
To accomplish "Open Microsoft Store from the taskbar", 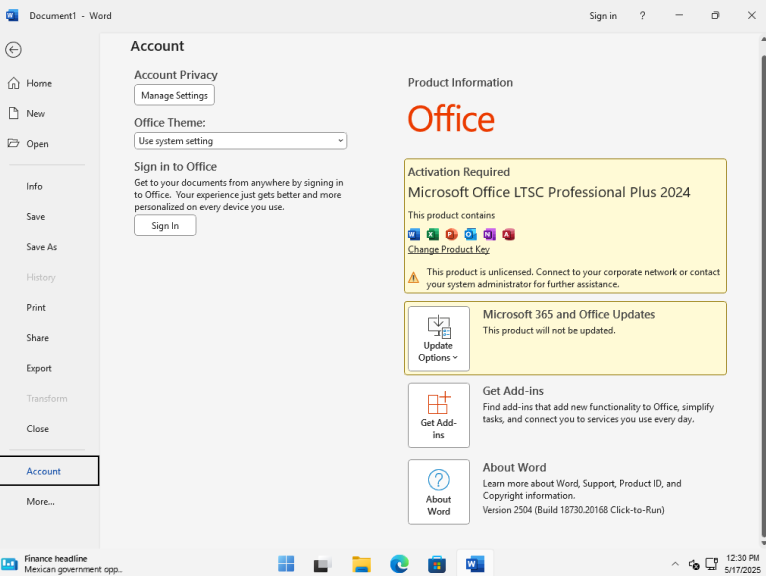I will 437,564.
